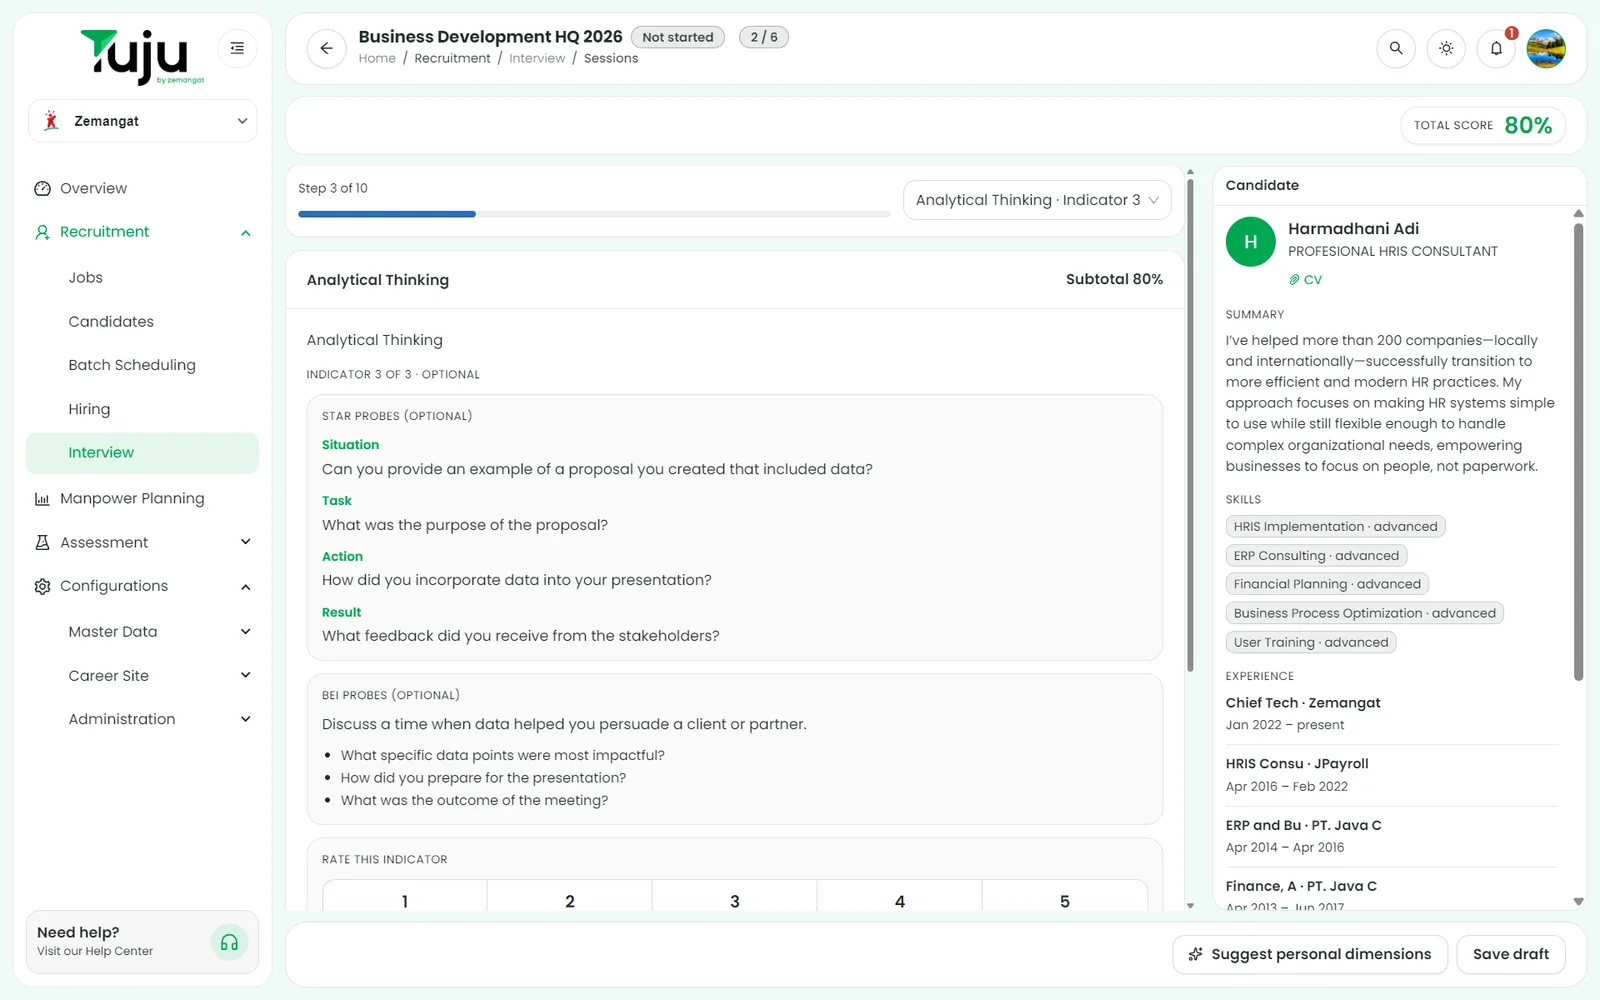
Task: Collapse the sidebar using the menu icon
Action: [237, 48]
